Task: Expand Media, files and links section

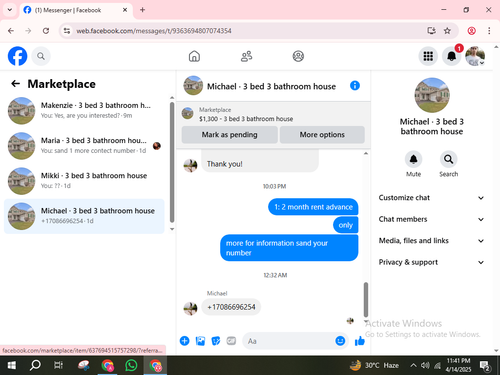Action: coord(431,240)
